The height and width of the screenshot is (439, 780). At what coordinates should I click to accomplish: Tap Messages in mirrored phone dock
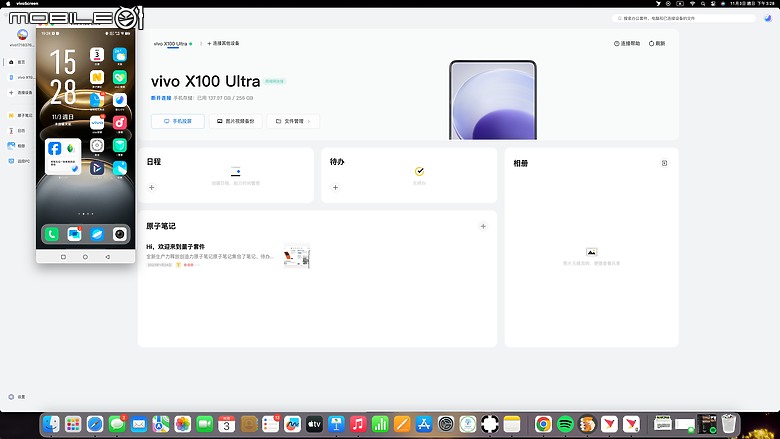tap(74, 234)
